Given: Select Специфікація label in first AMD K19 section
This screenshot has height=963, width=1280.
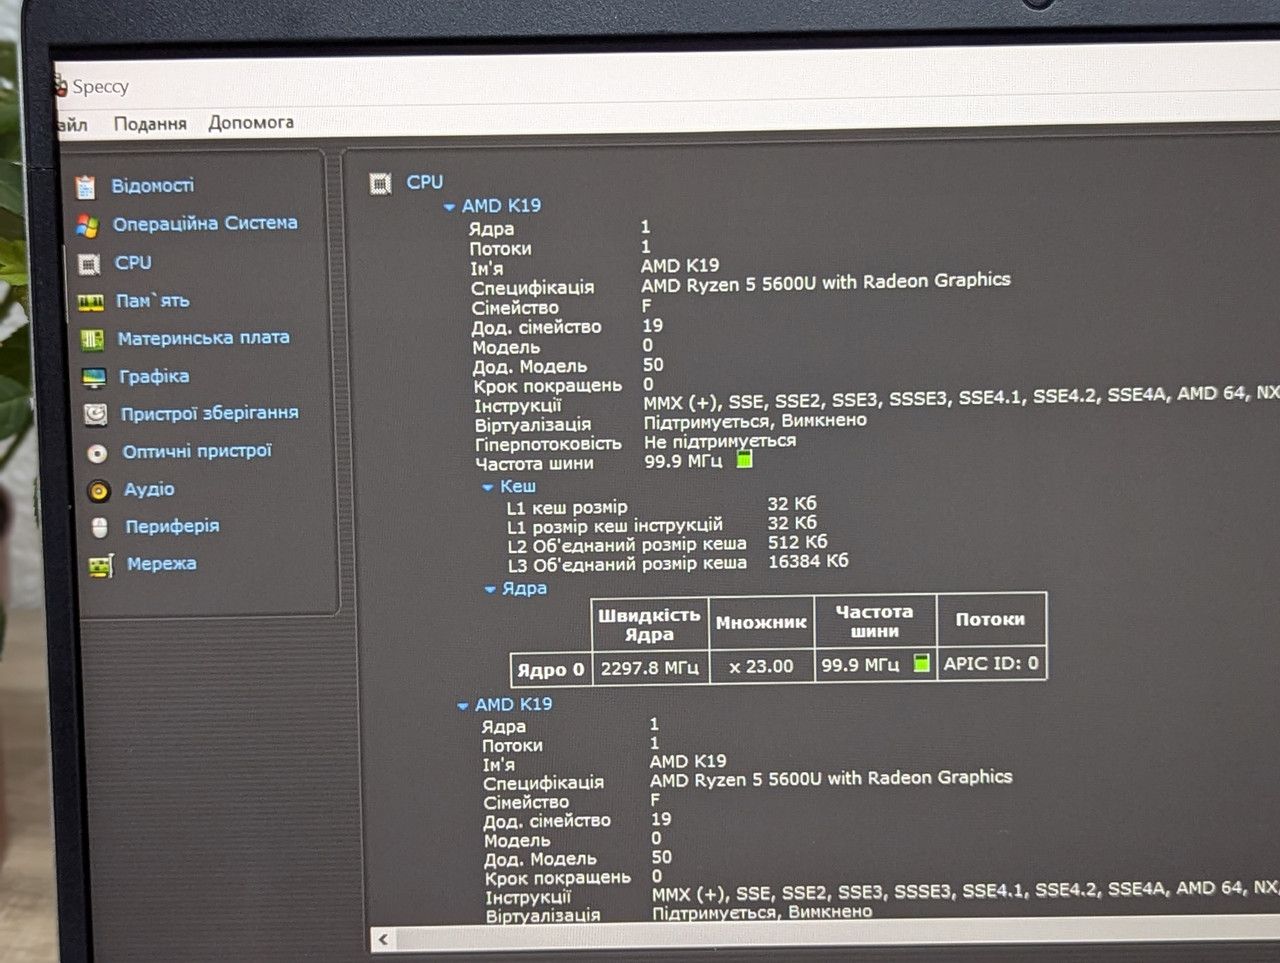Looking at the screenshot, I should click(x=533, y=288).
